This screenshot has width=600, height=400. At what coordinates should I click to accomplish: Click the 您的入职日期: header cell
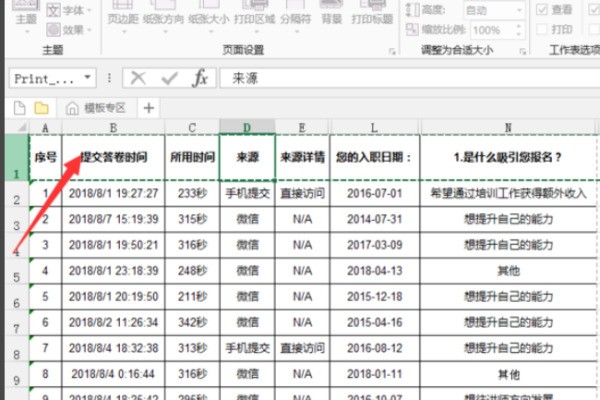coord(374,157)
